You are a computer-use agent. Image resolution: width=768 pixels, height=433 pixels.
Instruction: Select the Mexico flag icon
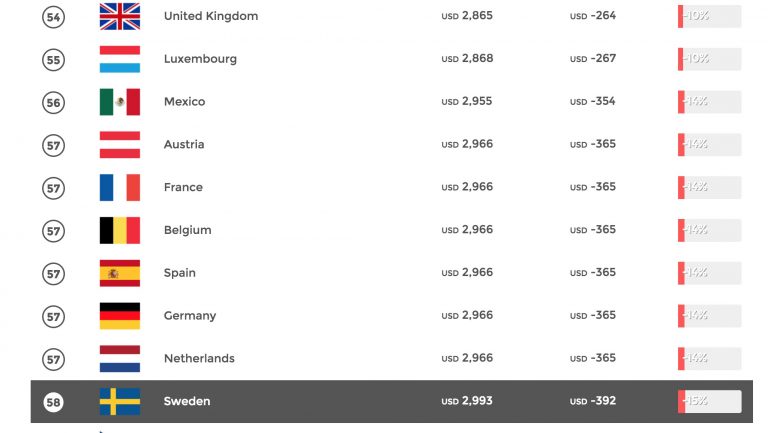click(119, 102)
